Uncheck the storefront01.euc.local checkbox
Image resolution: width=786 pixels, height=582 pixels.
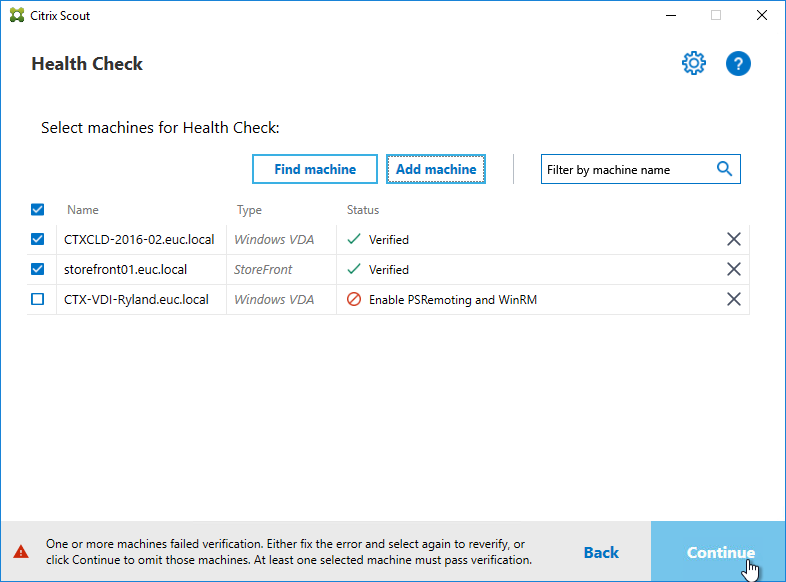38,269
